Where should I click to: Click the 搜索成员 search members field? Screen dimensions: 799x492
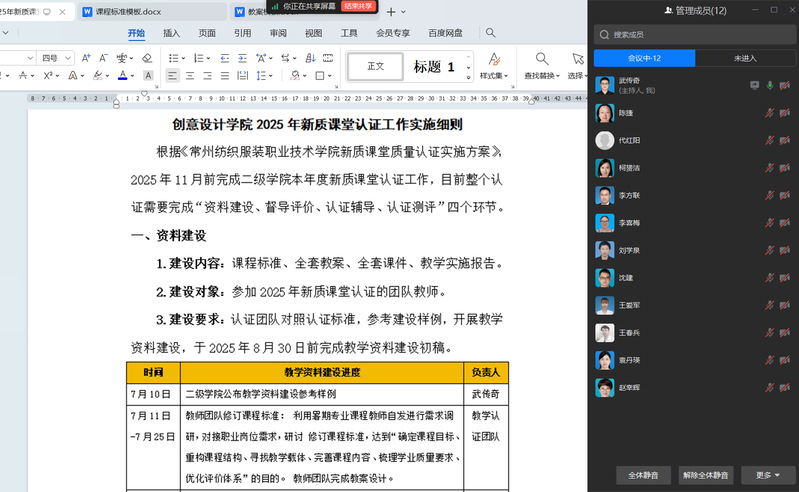coord(693,34)
